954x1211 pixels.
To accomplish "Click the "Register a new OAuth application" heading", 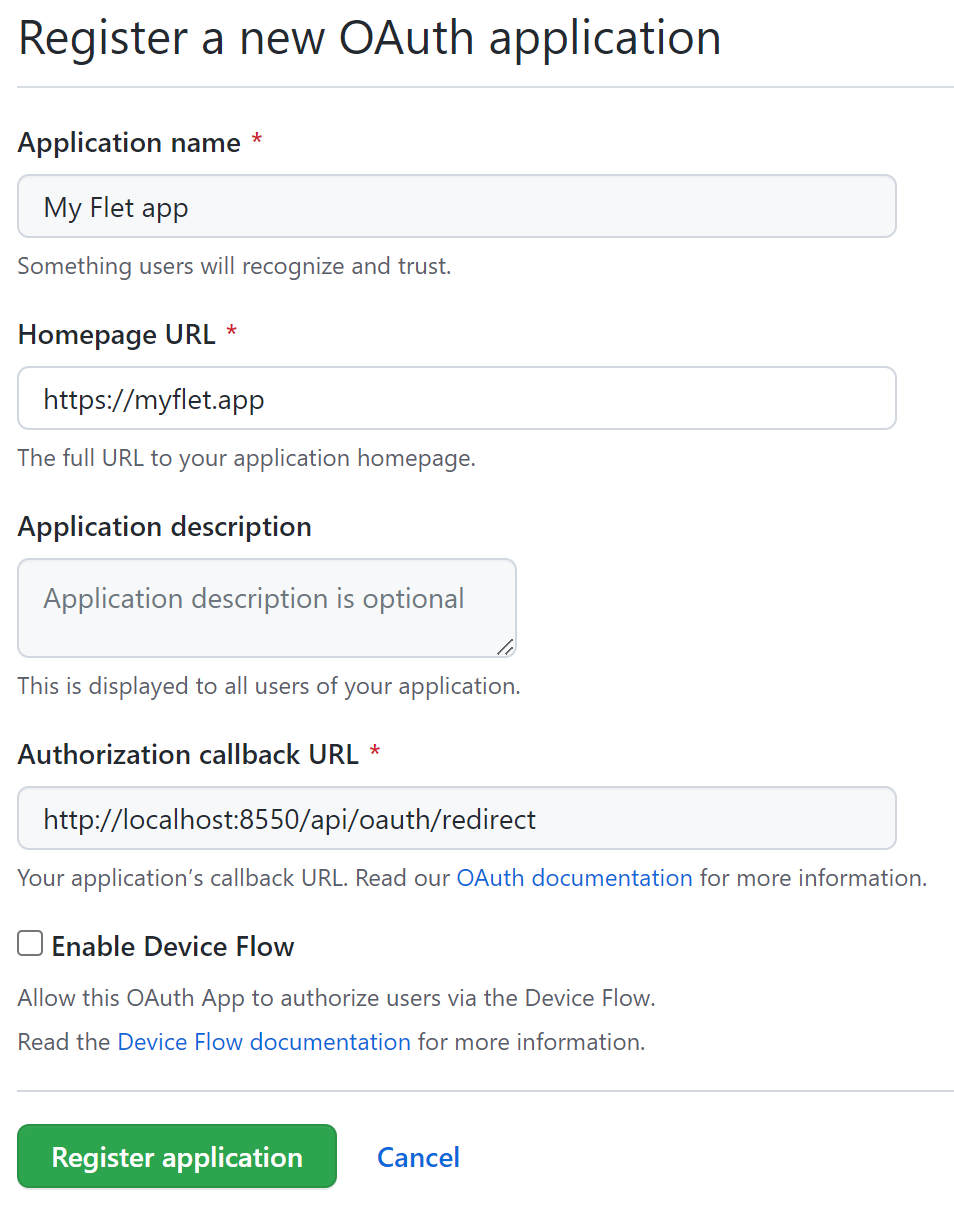I will 369,38.
